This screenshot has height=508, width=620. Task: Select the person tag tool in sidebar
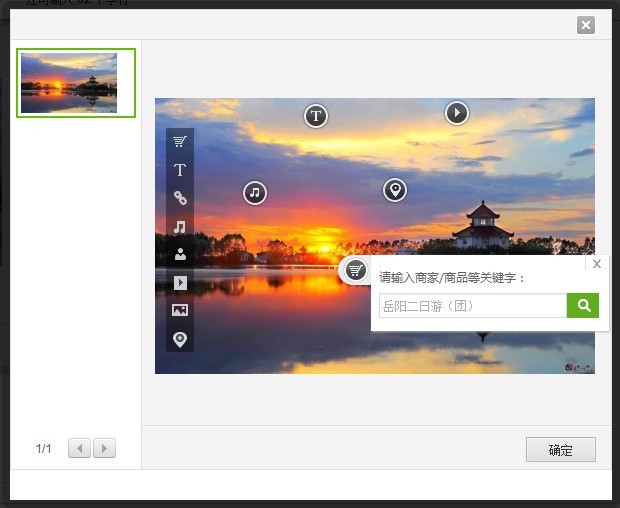tap(180, 254)
